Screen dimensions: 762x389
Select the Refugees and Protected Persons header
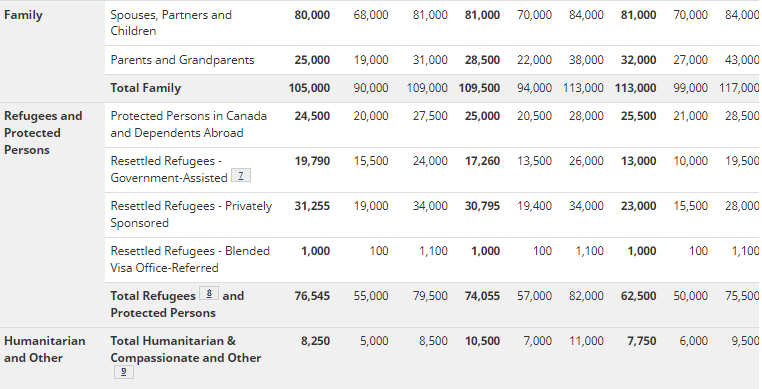click(x=43, y=133)
